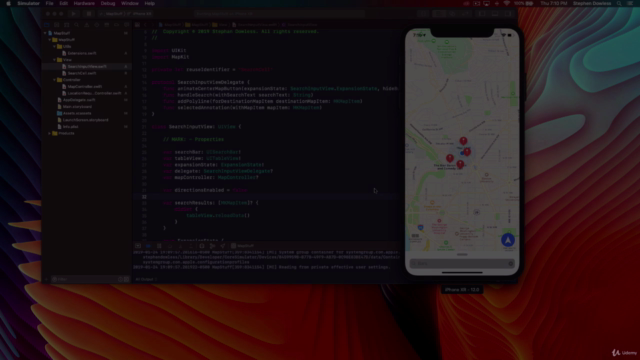Screen dimensions: 640x360
Task: Open the Breakpoint navigator
Action: [116, 25]
